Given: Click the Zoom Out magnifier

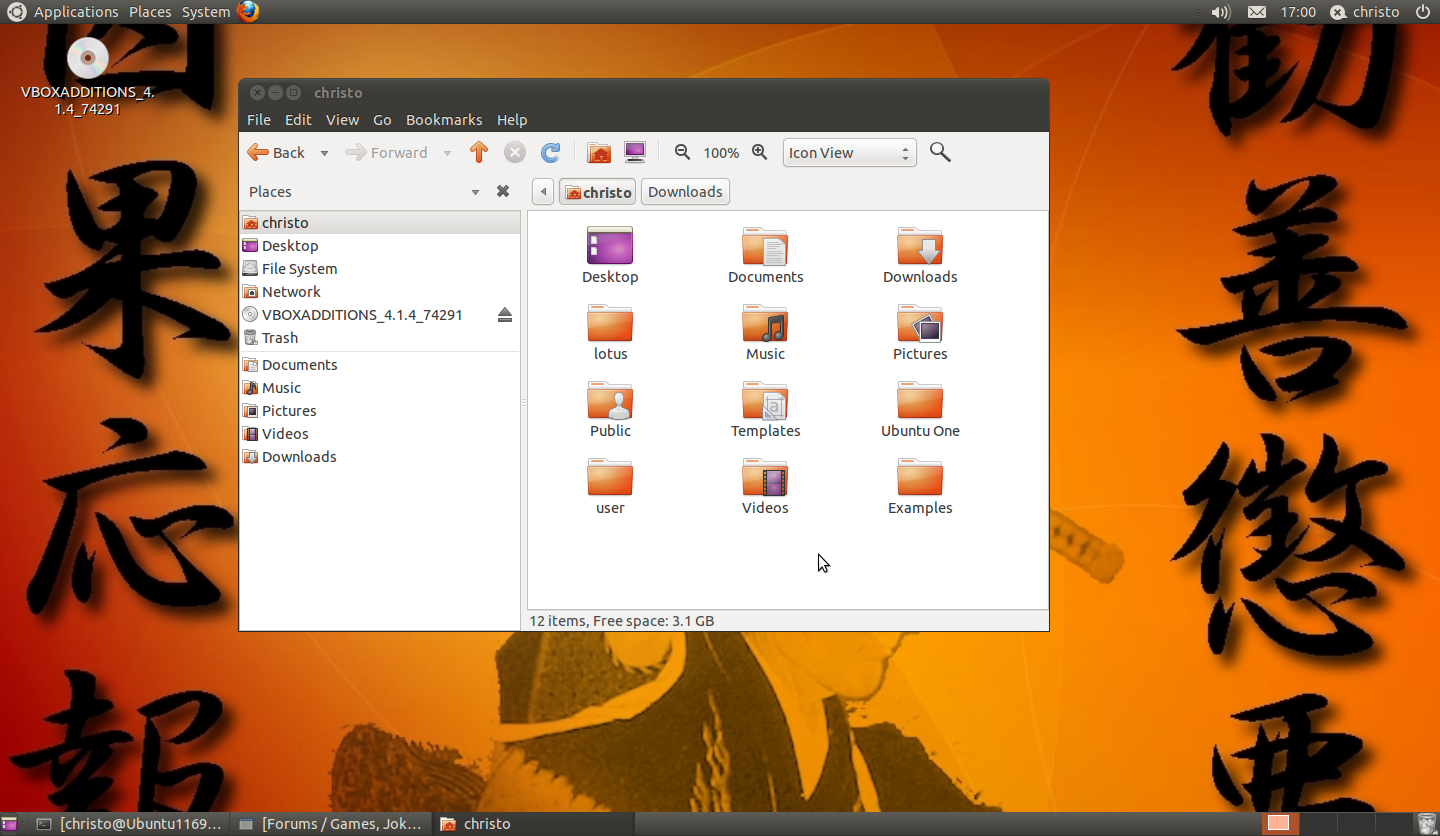Looking at the screenshot, I should click(682, 152).
